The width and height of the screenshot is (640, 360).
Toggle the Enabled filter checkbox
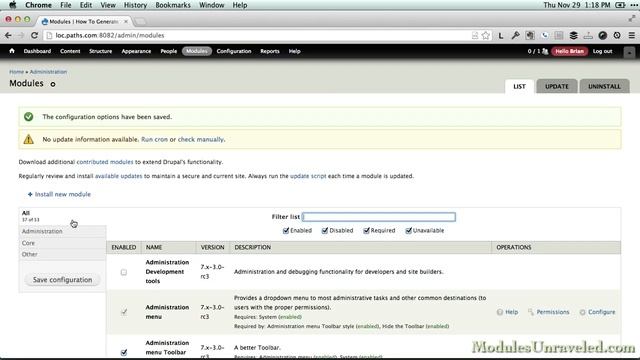pos(286,231)
